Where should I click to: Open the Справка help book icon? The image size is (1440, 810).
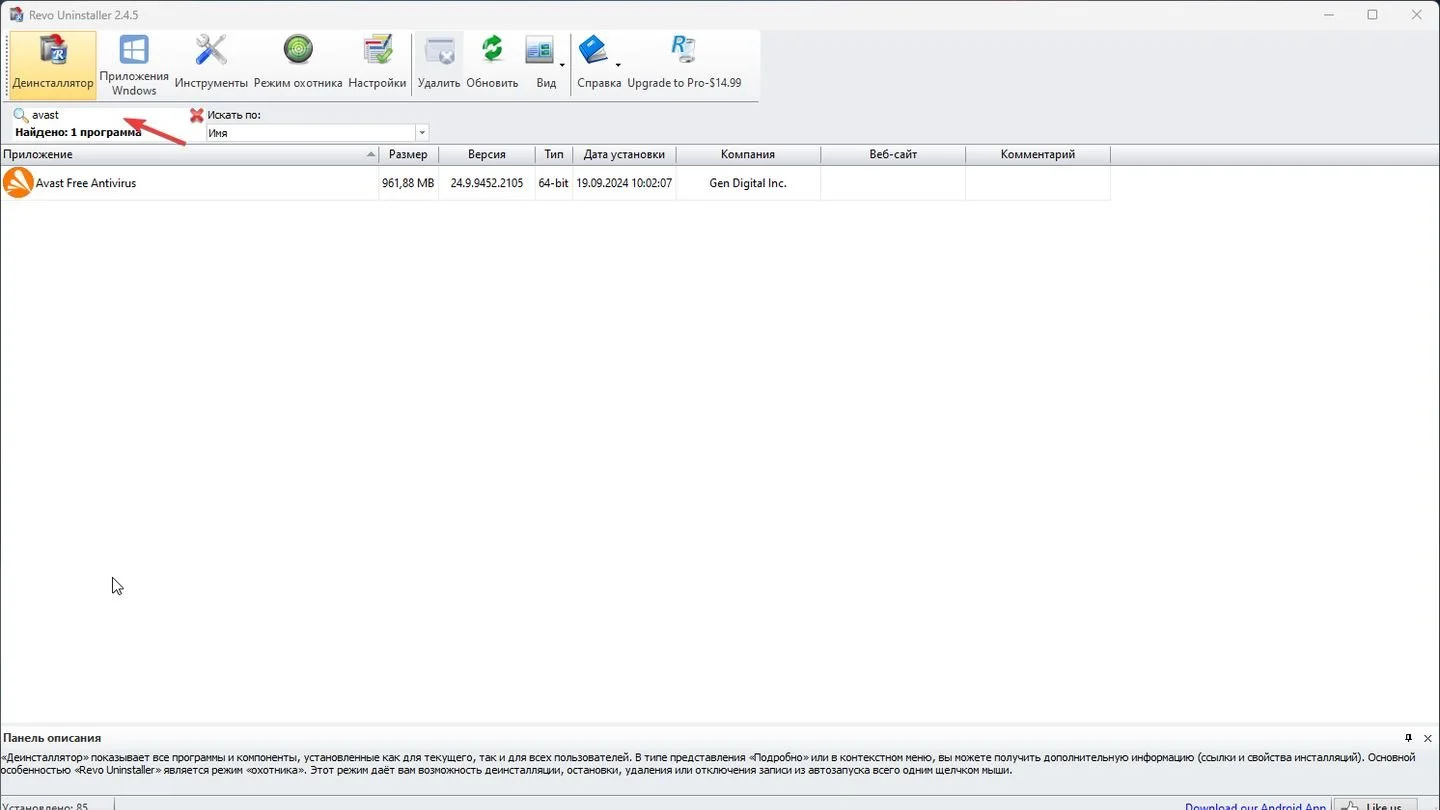(x=594, y=51)
